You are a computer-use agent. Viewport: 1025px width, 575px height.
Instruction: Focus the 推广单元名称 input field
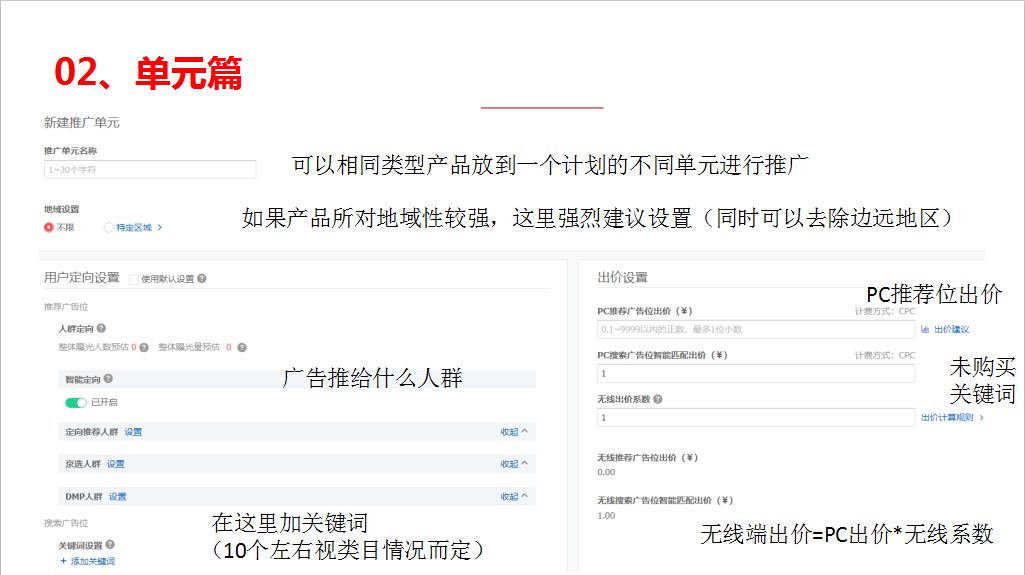coord(150,169)
